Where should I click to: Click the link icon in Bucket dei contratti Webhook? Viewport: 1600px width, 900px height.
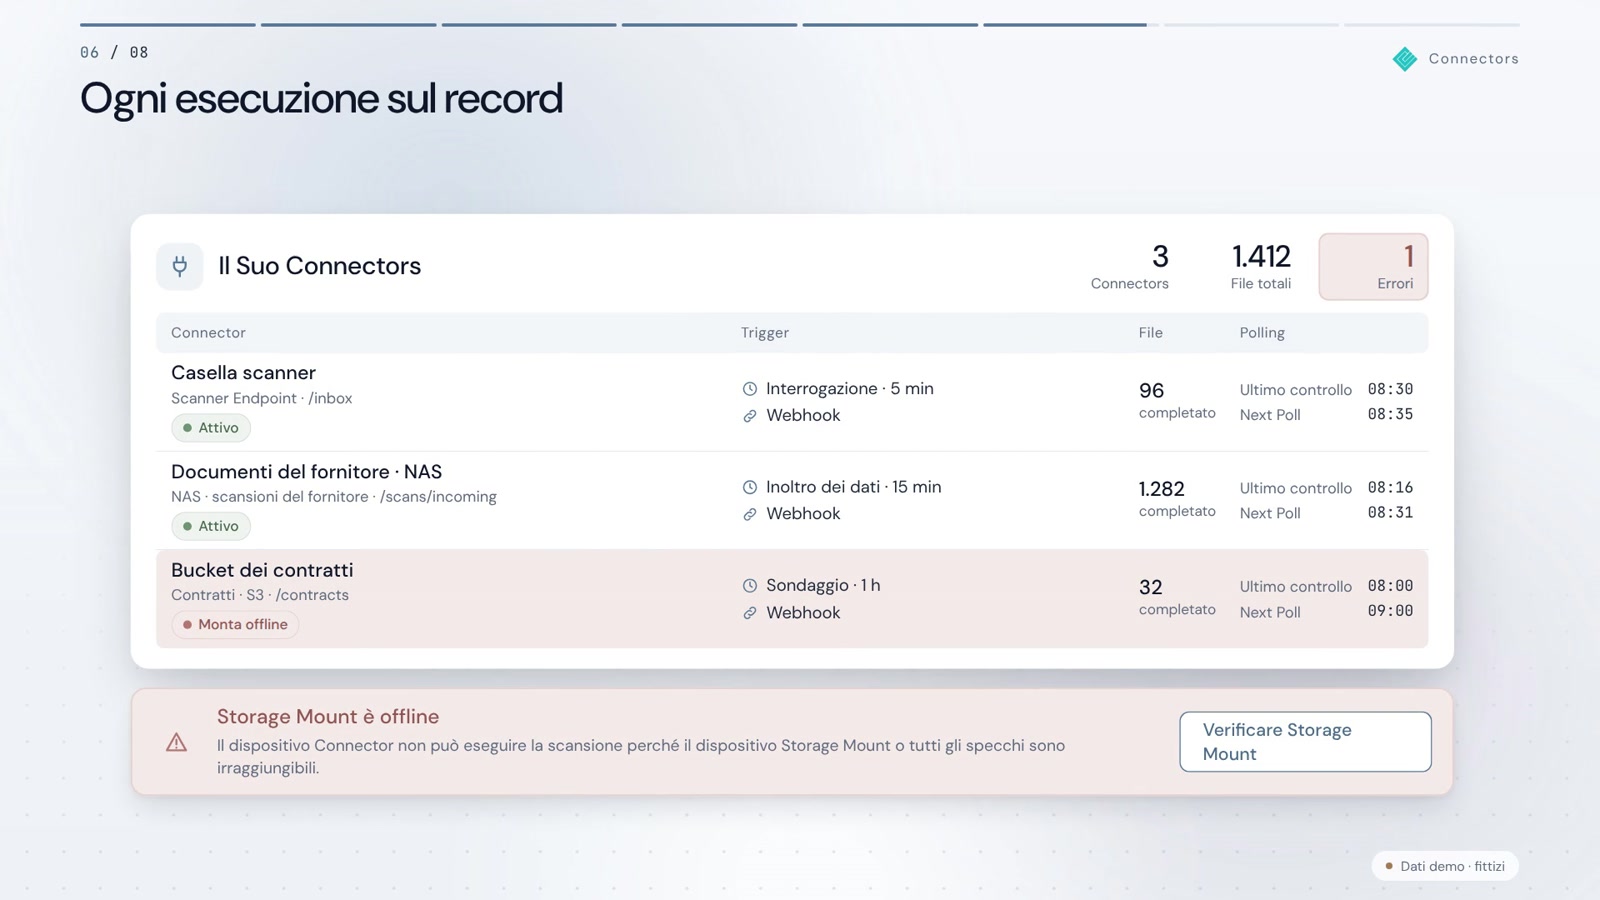click(750, 613)
